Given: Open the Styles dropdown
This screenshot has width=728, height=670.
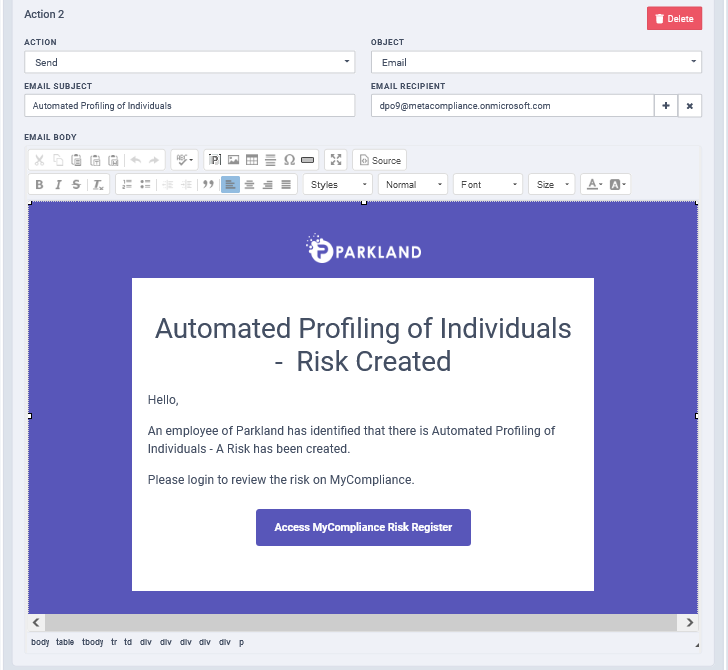Looking at the screenshot, I should click(x=338, y=185).
